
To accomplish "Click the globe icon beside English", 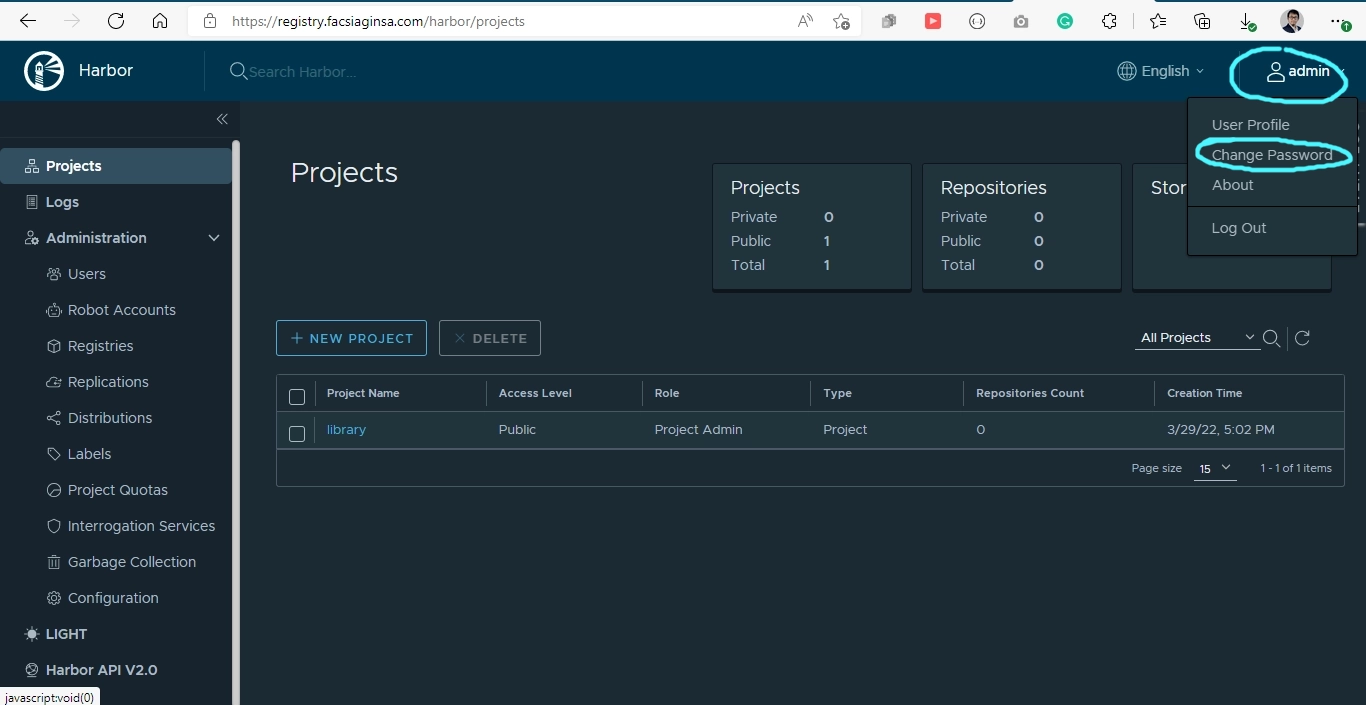I will [1126, 71].
